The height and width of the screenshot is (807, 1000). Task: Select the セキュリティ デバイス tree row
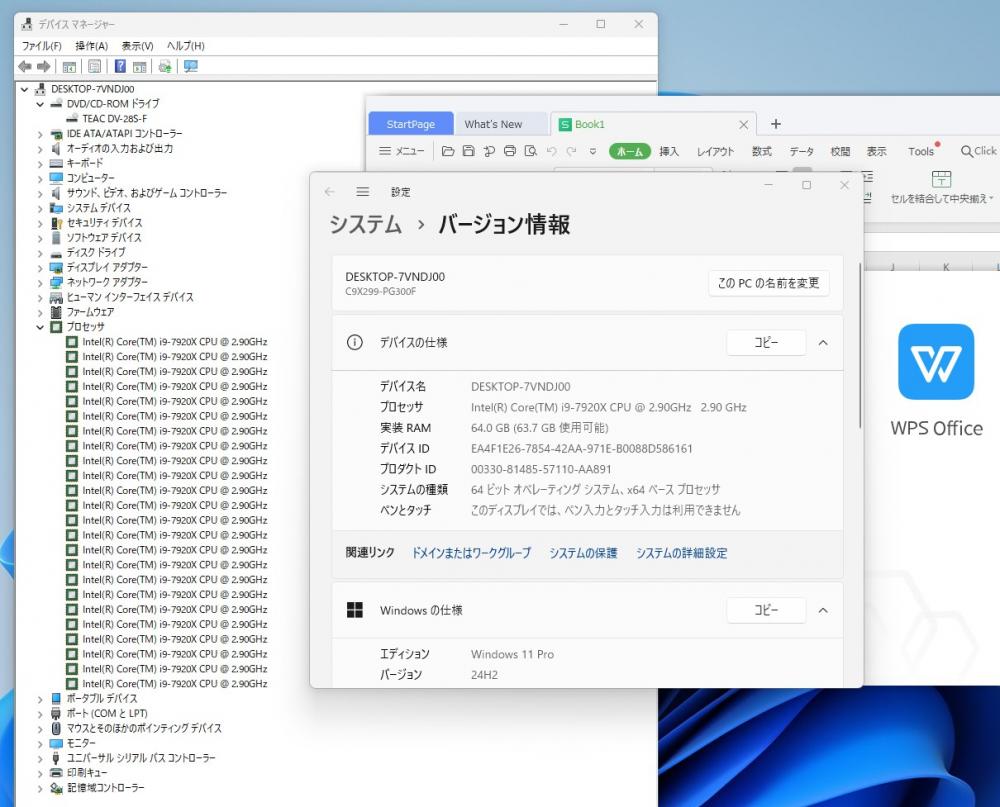pos(104,223)
